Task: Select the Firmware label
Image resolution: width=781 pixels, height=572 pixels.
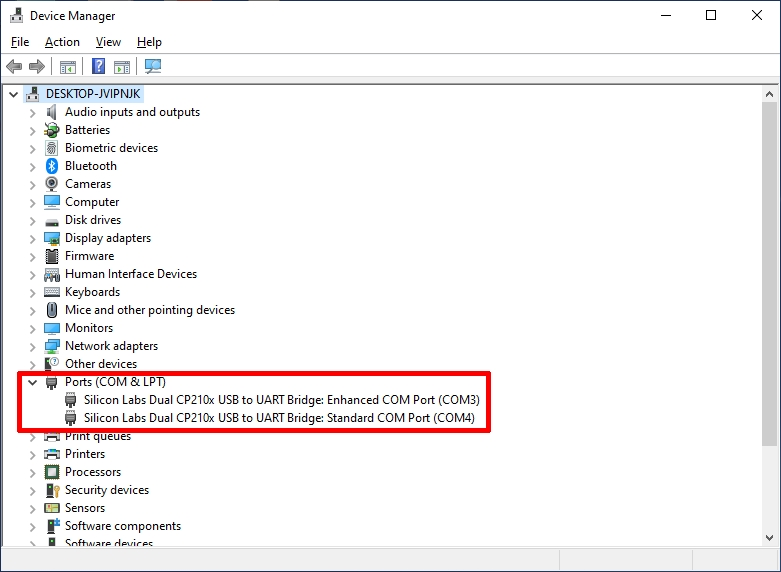Action: point(89,256)
